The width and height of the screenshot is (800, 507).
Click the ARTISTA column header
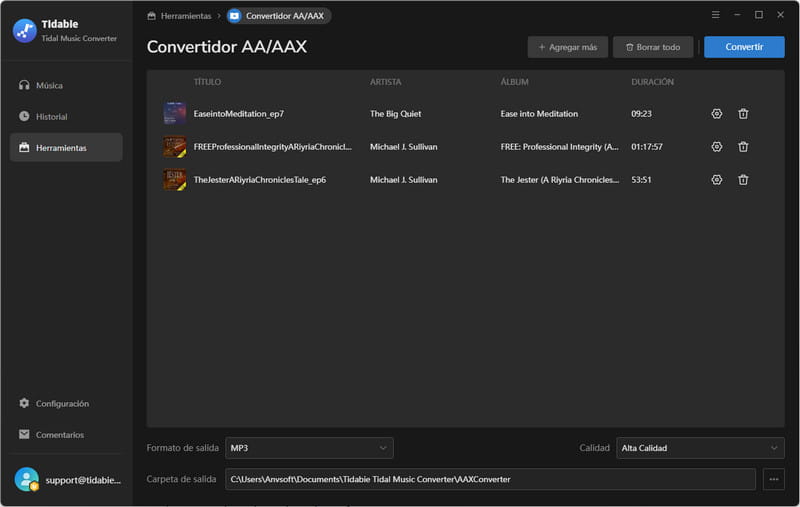click(x=385, y=82)
